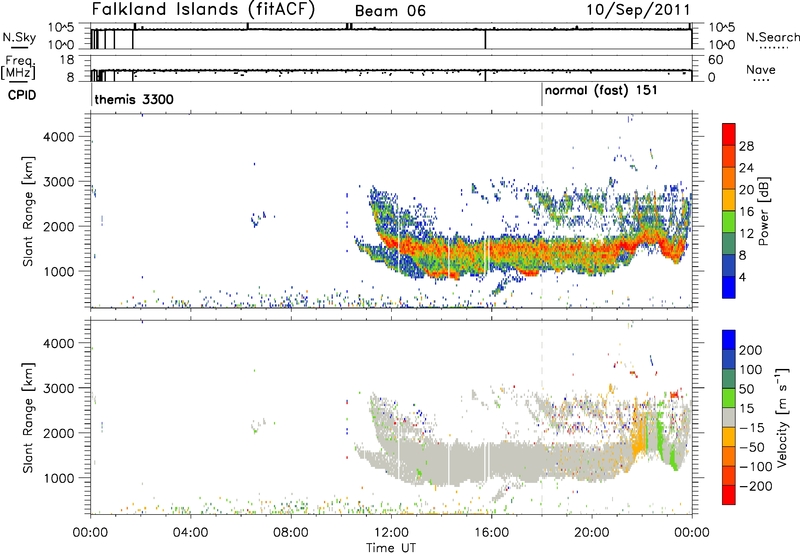Click the 'N.Sky' legend label

pyautogui.click(x=19, y=37)
